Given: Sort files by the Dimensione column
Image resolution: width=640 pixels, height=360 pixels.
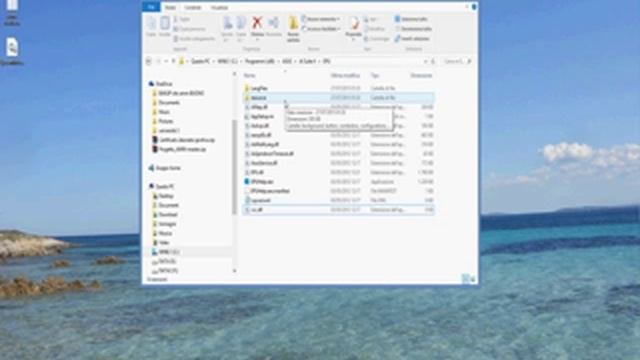Looking at the screenshot, I should click(421, 76).
